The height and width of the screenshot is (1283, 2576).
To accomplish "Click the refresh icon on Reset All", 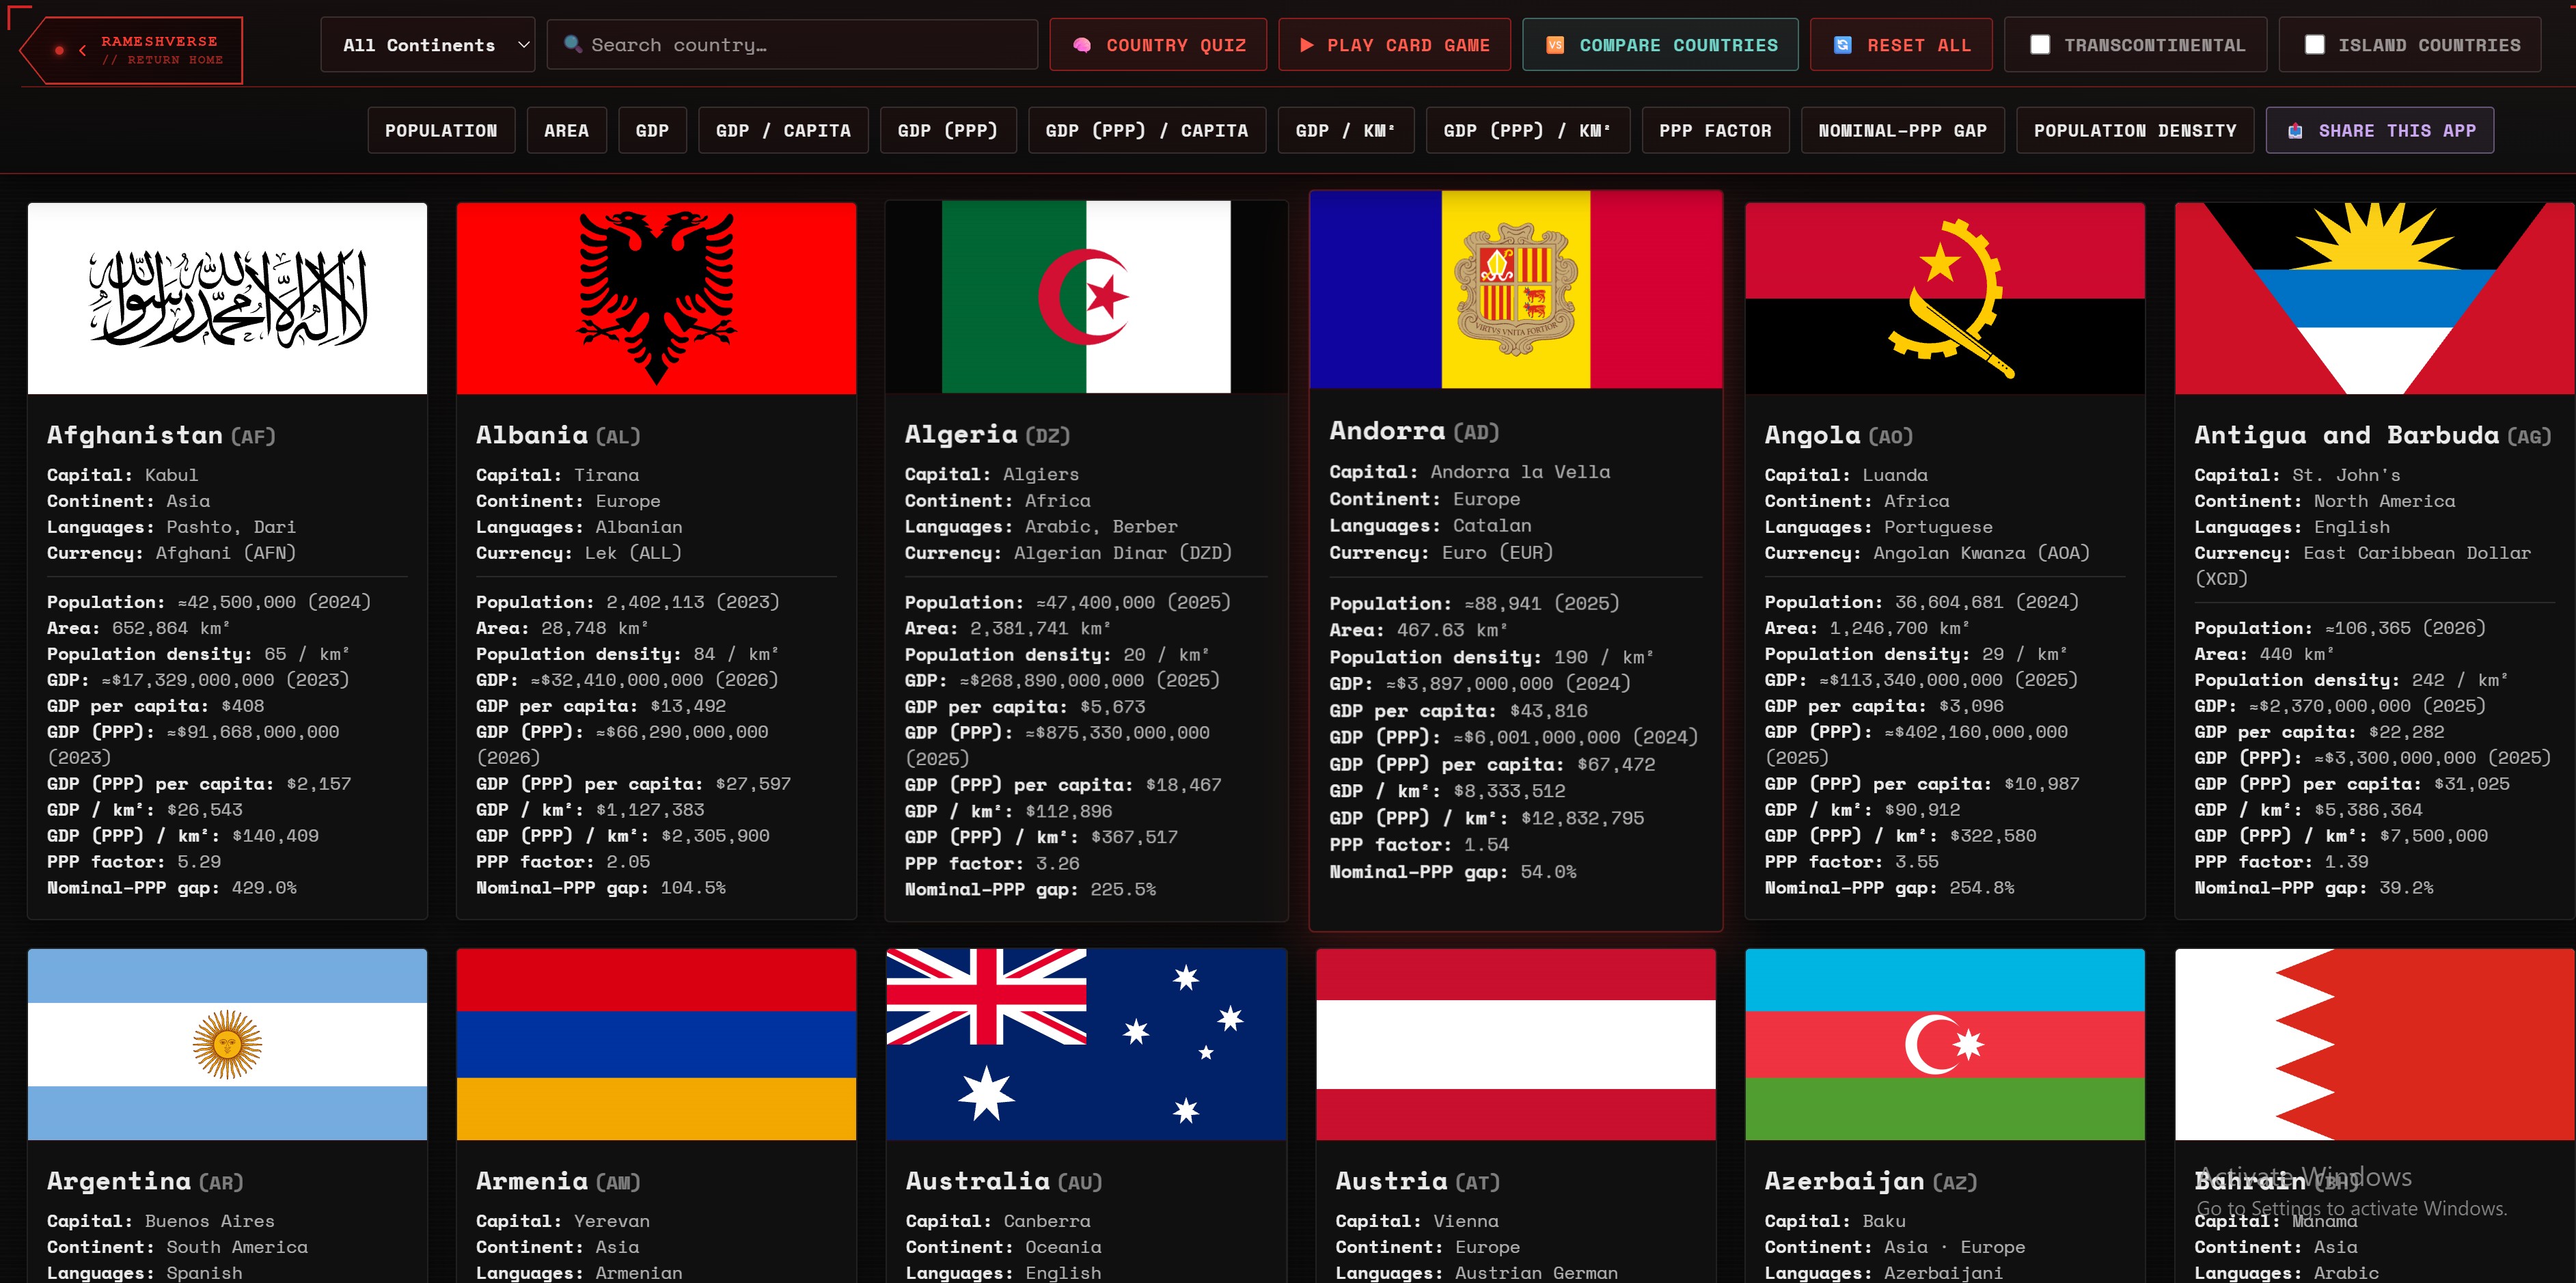I will click(1843, 45).
